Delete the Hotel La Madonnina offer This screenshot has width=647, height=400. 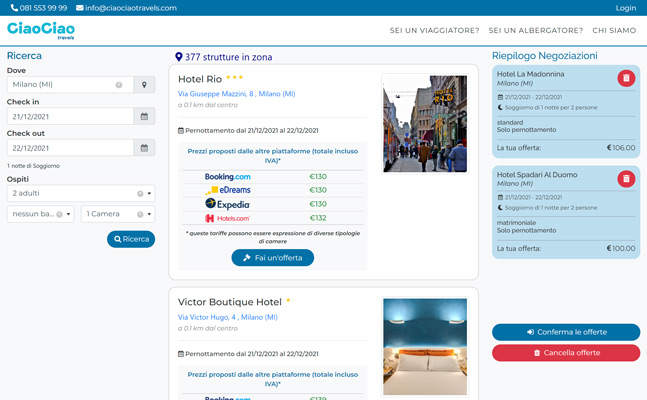626,78
